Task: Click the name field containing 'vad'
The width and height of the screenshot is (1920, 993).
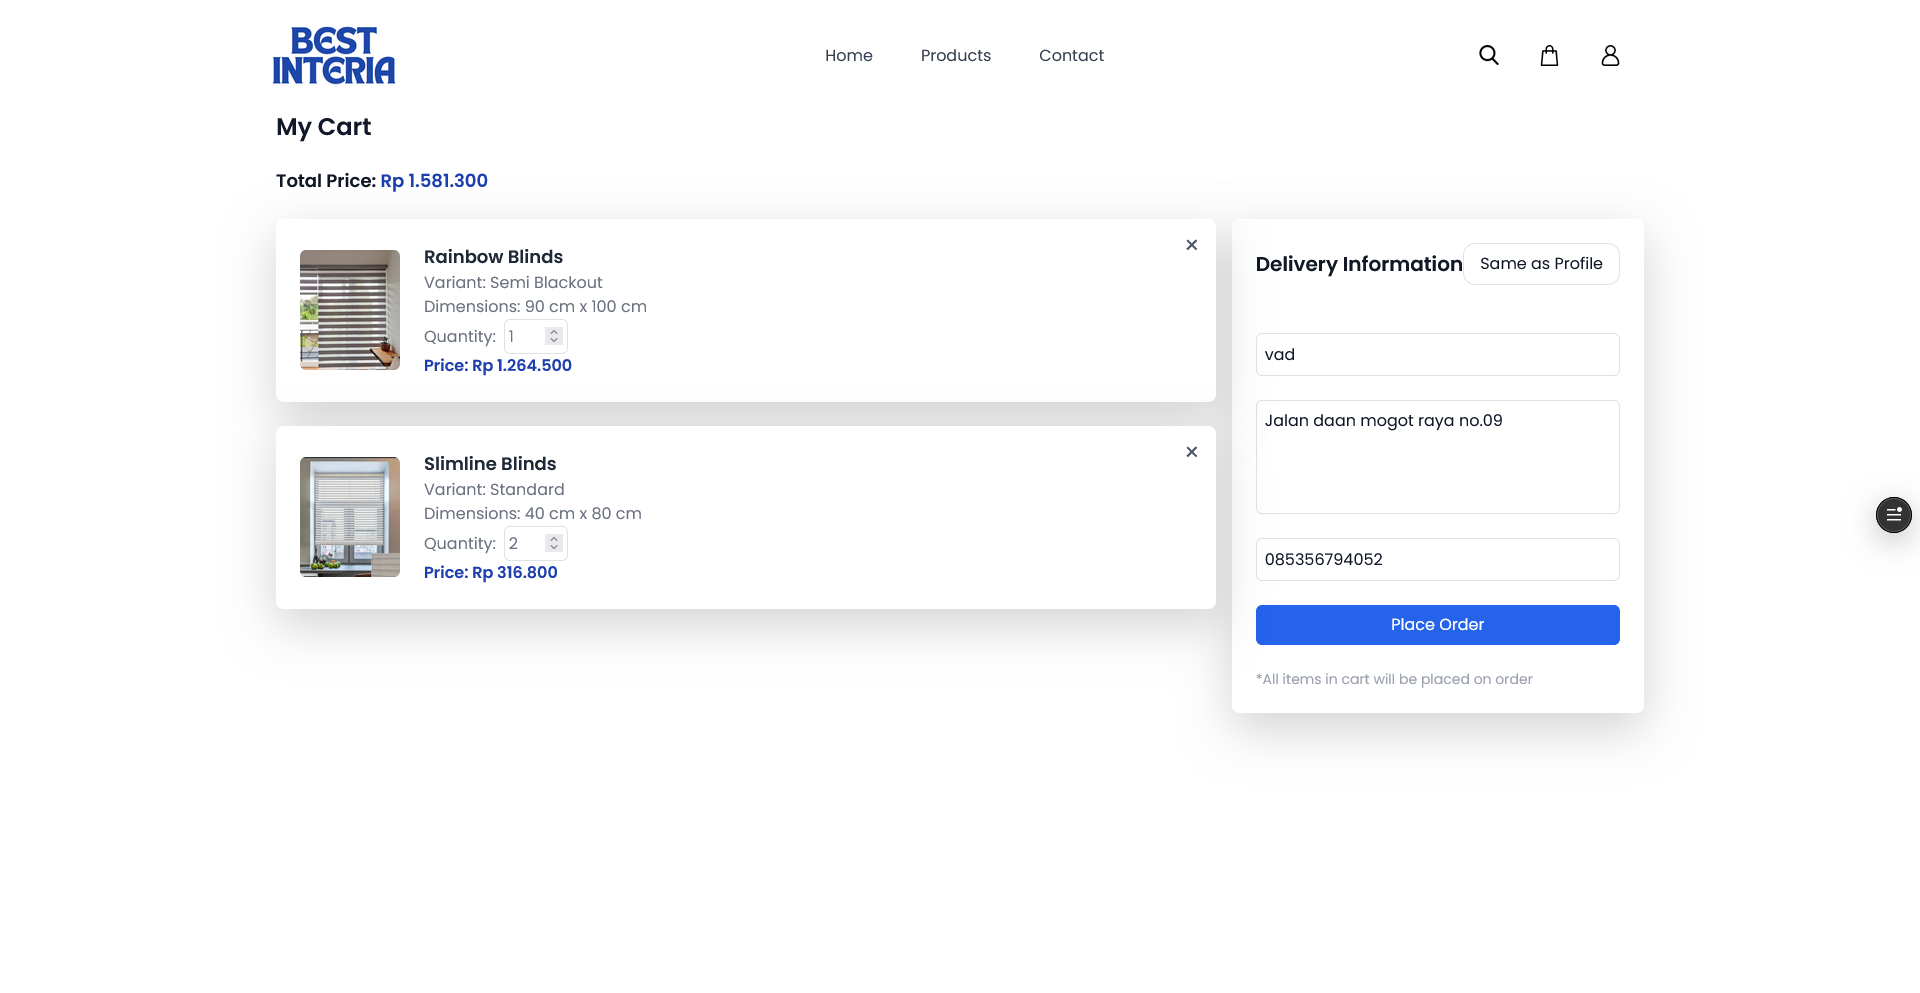Action: (x=1437, y=355)
